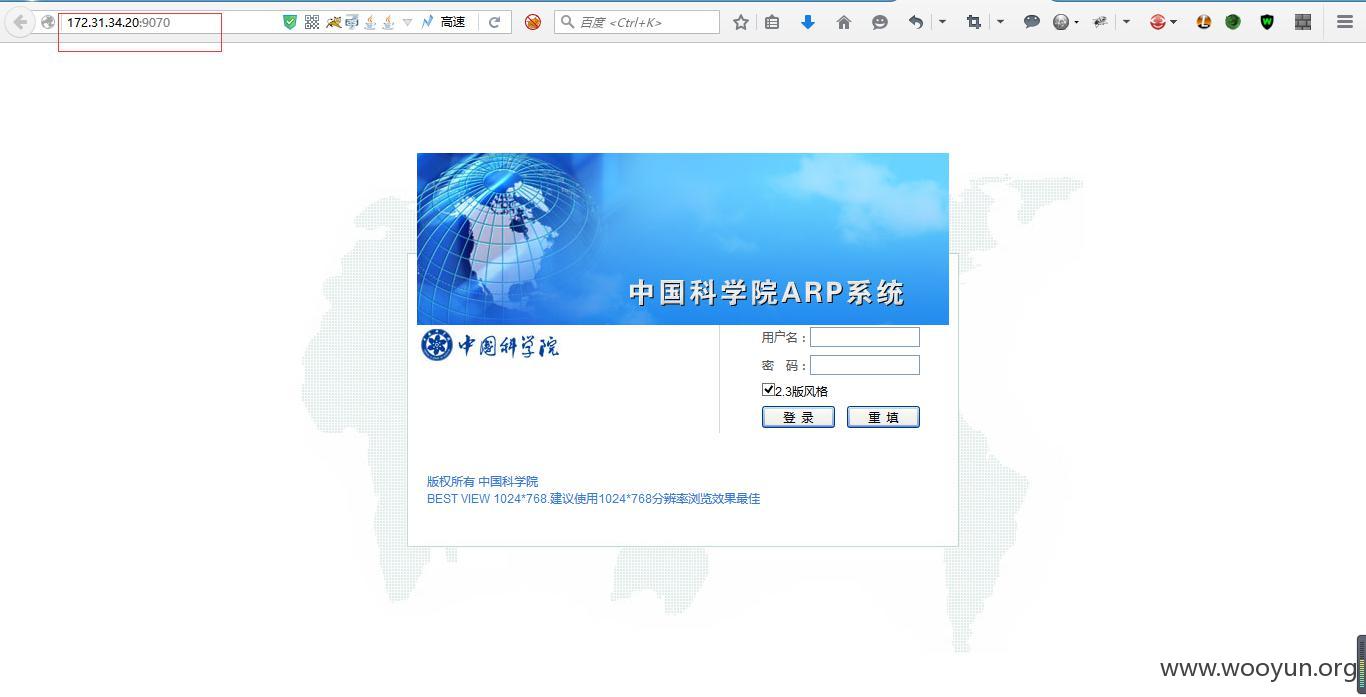Click the BEST VIEW 1024*768 text line

point(593,498)
